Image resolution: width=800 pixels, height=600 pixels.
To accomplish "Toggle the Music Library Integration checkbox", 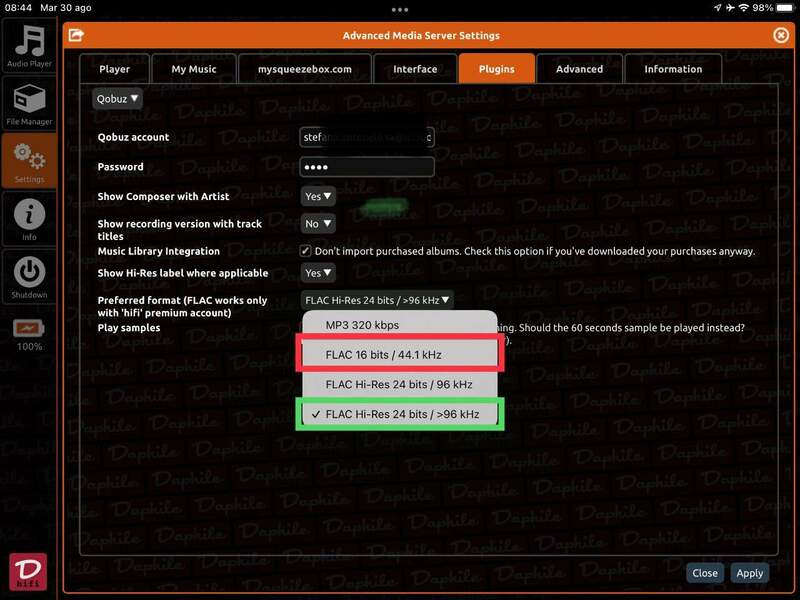I will point(306,251).
